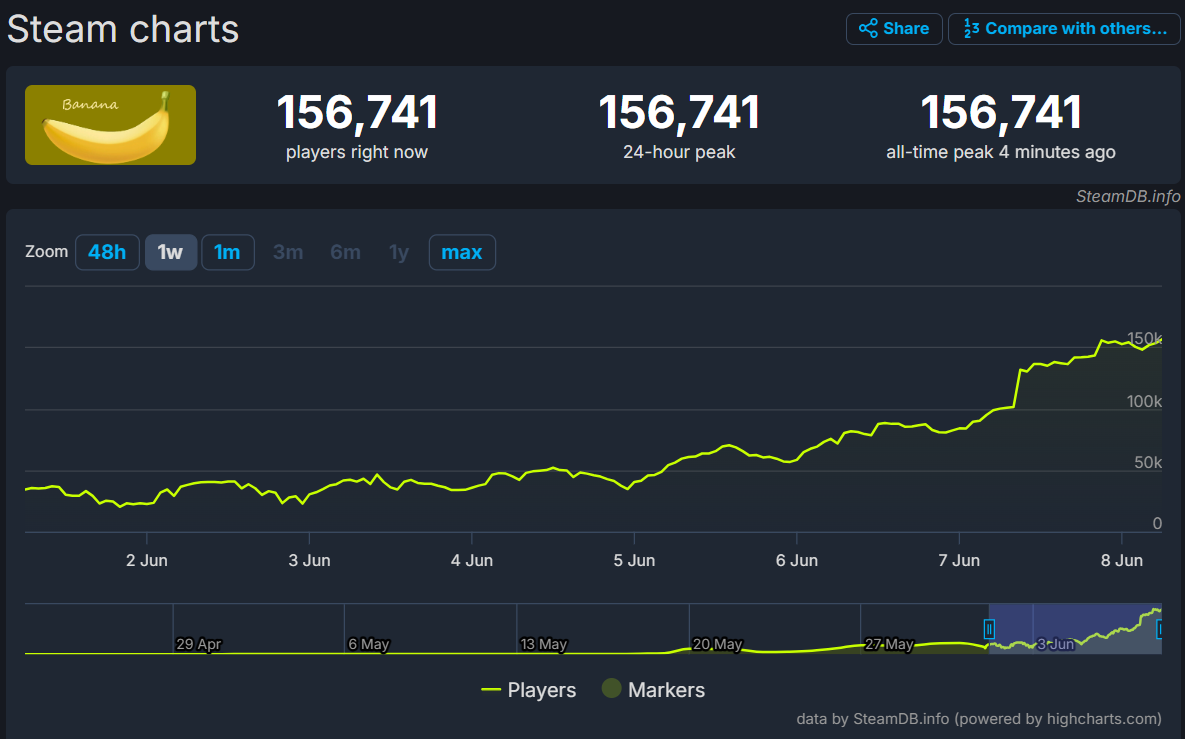Click the 5 Jun axis label
1185x739 pixels.
pyautogui.click(x=634, y=561)
